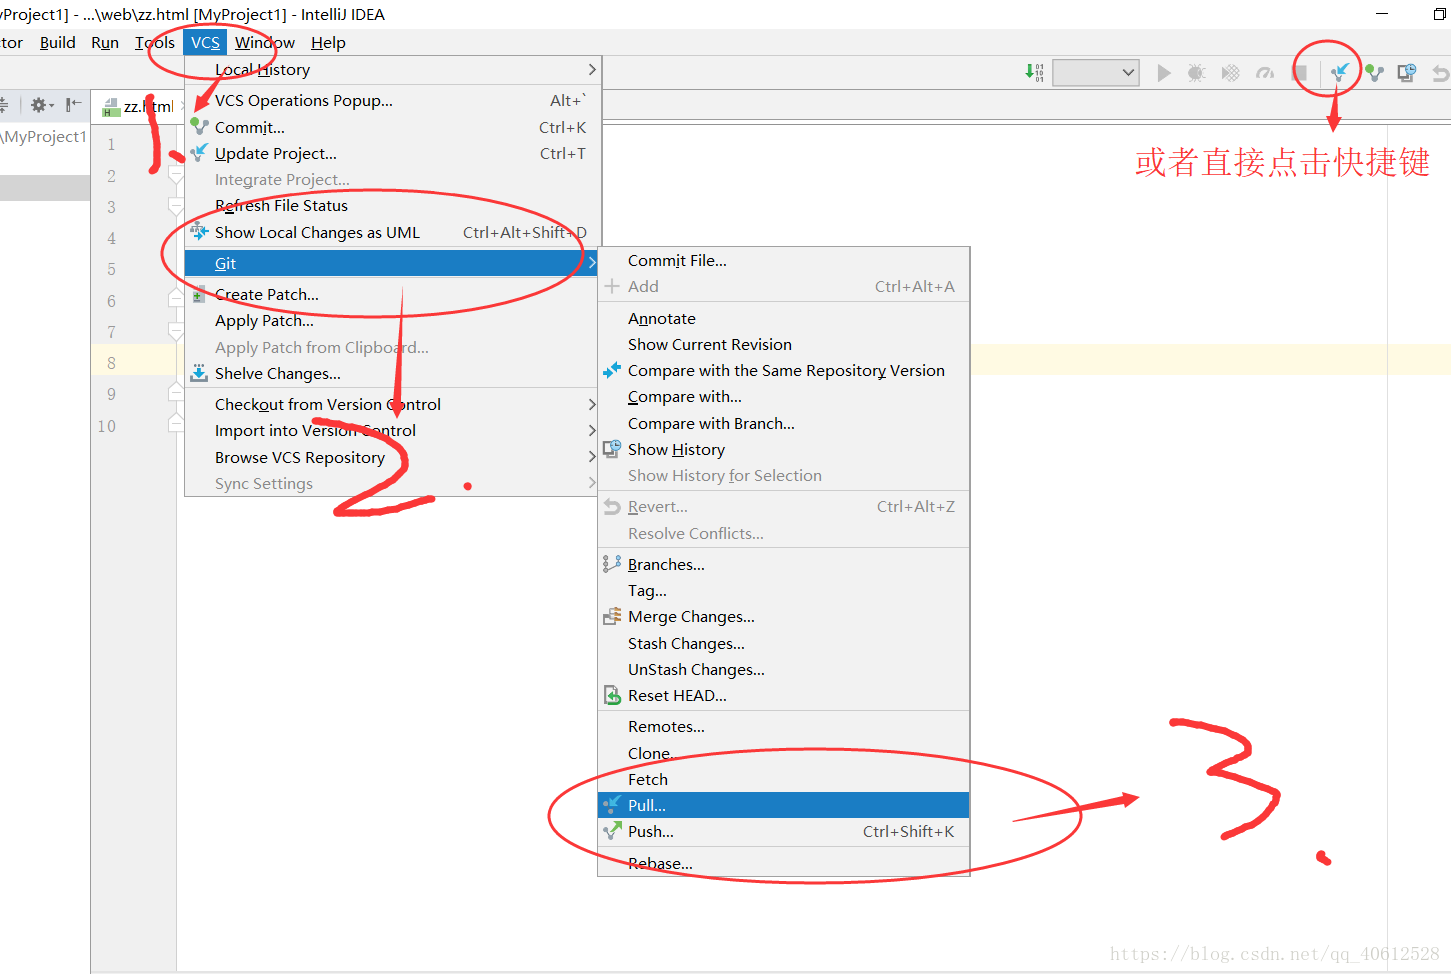Open the Tools menu

pos(155,42)
